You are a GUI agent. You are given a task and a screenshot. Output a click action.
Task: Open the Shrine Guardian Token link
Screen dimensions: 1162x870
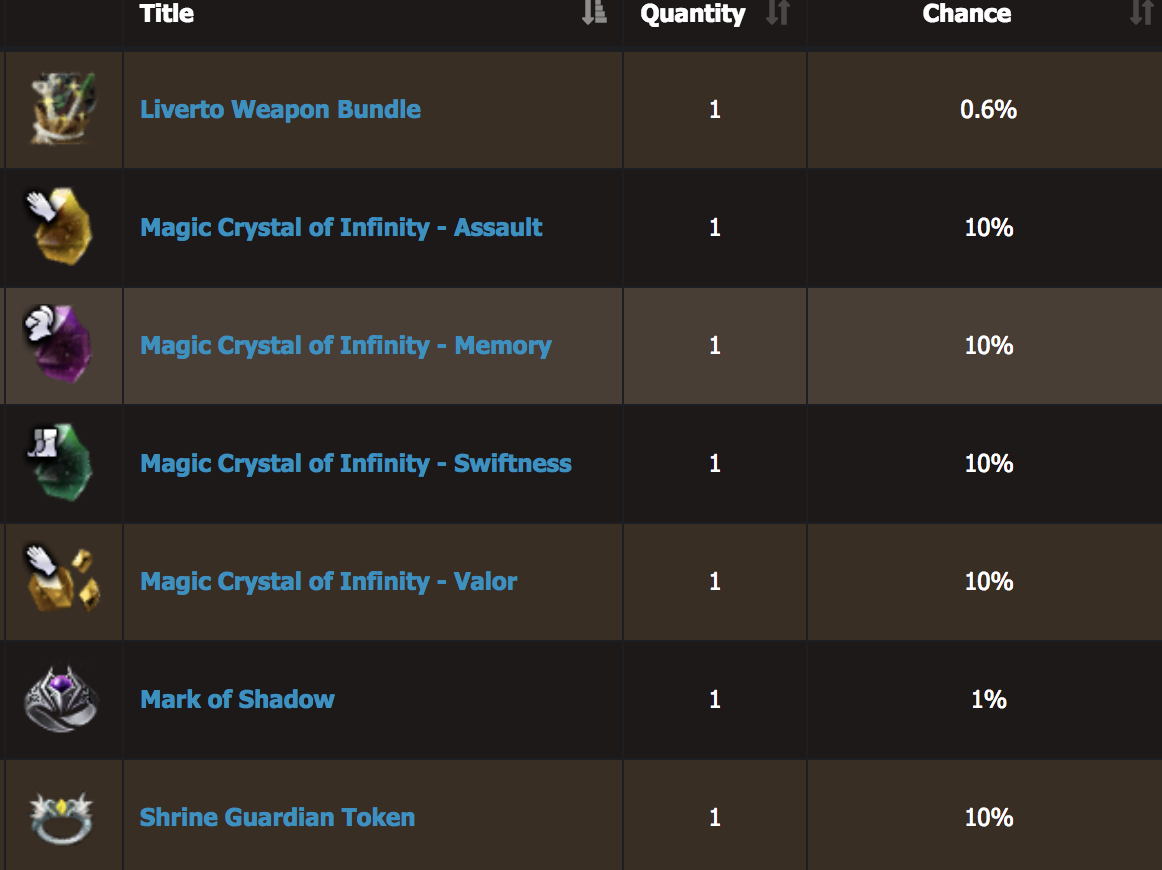click(x=277, y=817)
